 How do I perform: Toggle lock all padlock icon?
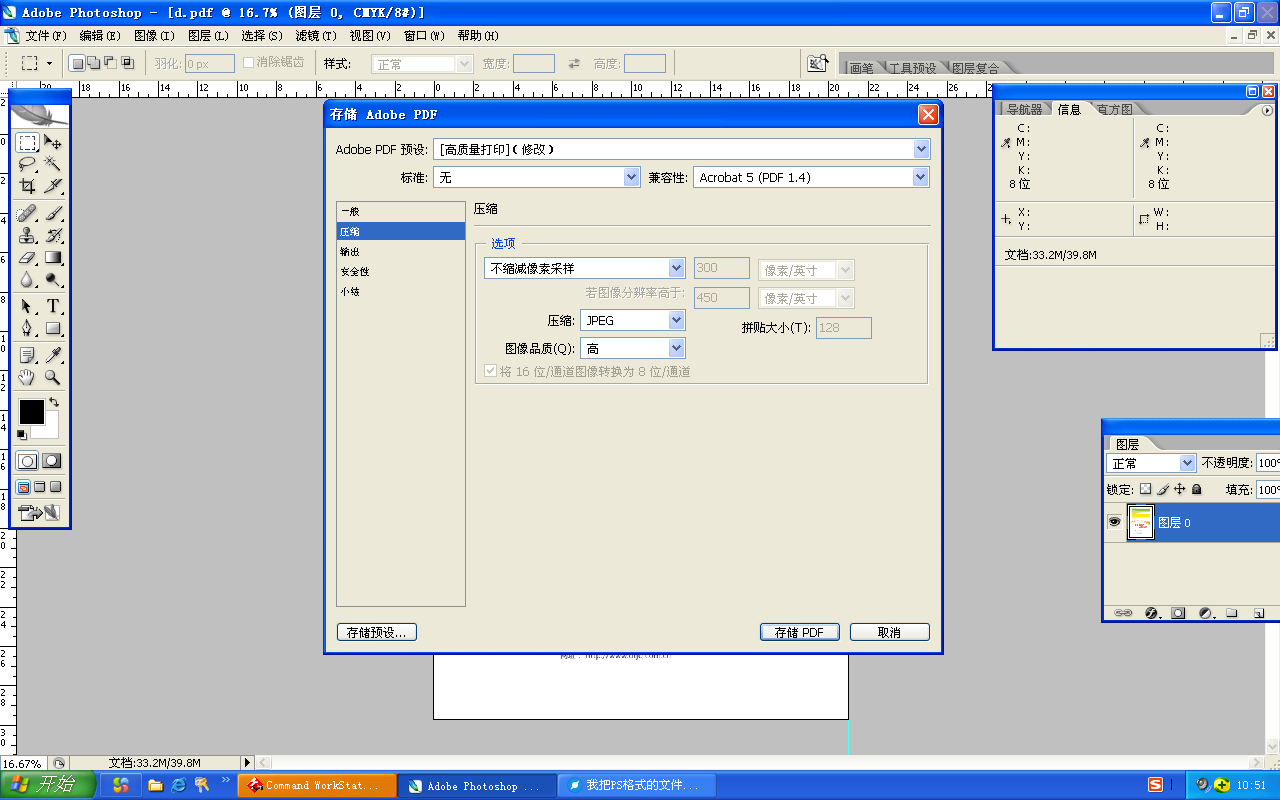(1197, 489)
